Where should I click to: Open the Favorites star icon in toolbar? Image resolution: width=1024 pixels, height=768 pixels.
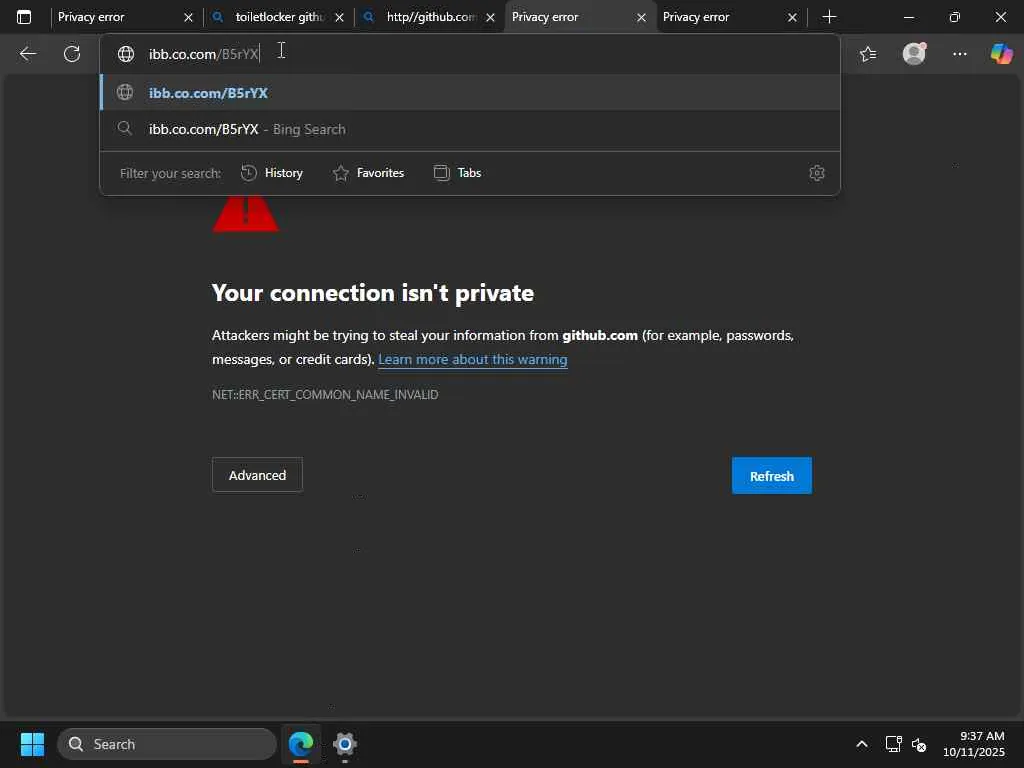(x=868, y=54)
